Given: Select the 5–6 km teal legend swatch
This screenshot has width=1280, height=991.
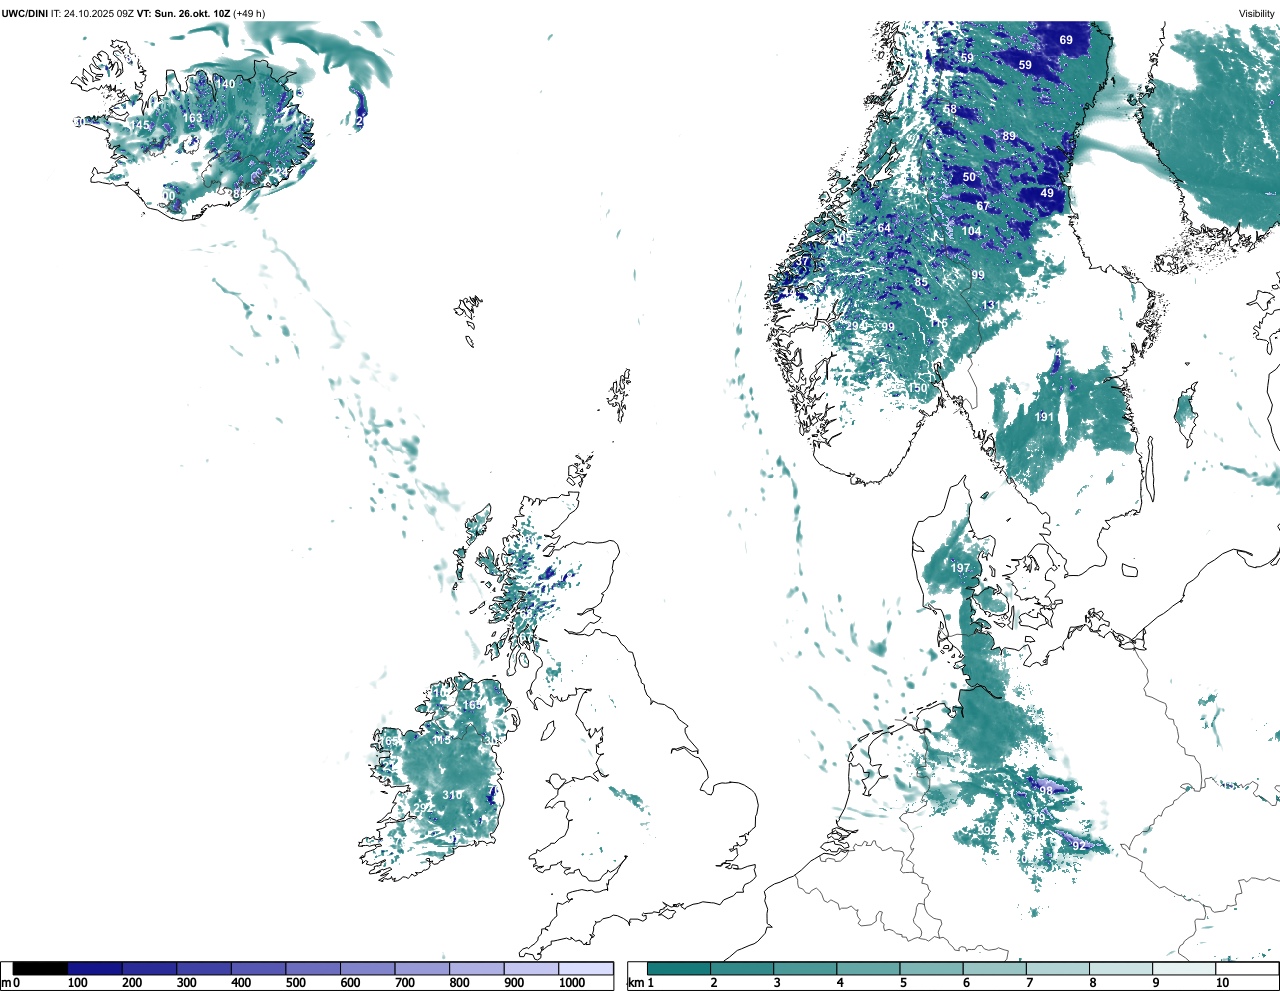Looking at the screenshot, I should [x=932, y=969].
